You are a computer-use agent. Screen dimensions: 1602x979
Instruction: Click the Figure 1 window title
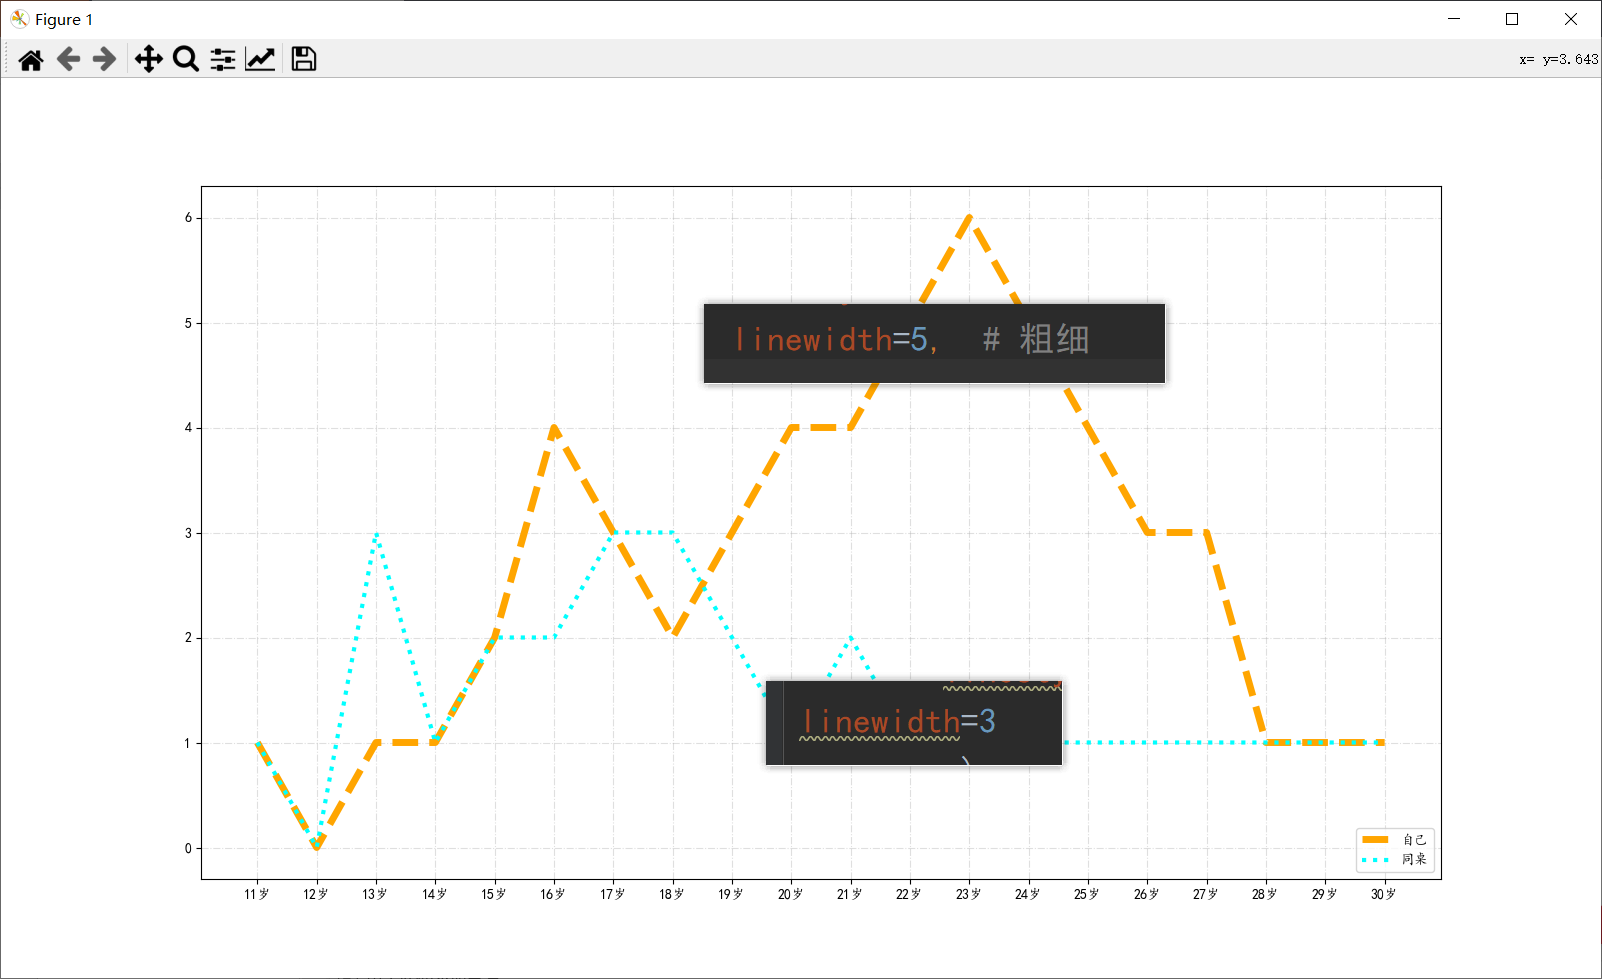[x=64, y=20]
